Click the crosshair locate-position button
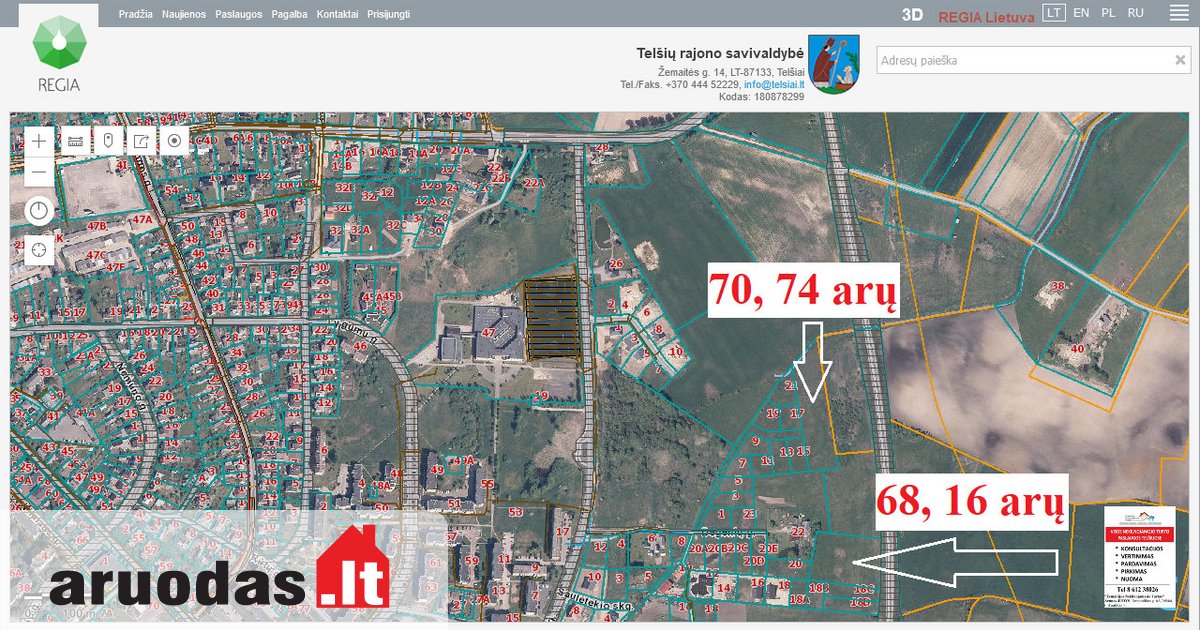Screen dimensions: 1200x630 pos(39,249)
